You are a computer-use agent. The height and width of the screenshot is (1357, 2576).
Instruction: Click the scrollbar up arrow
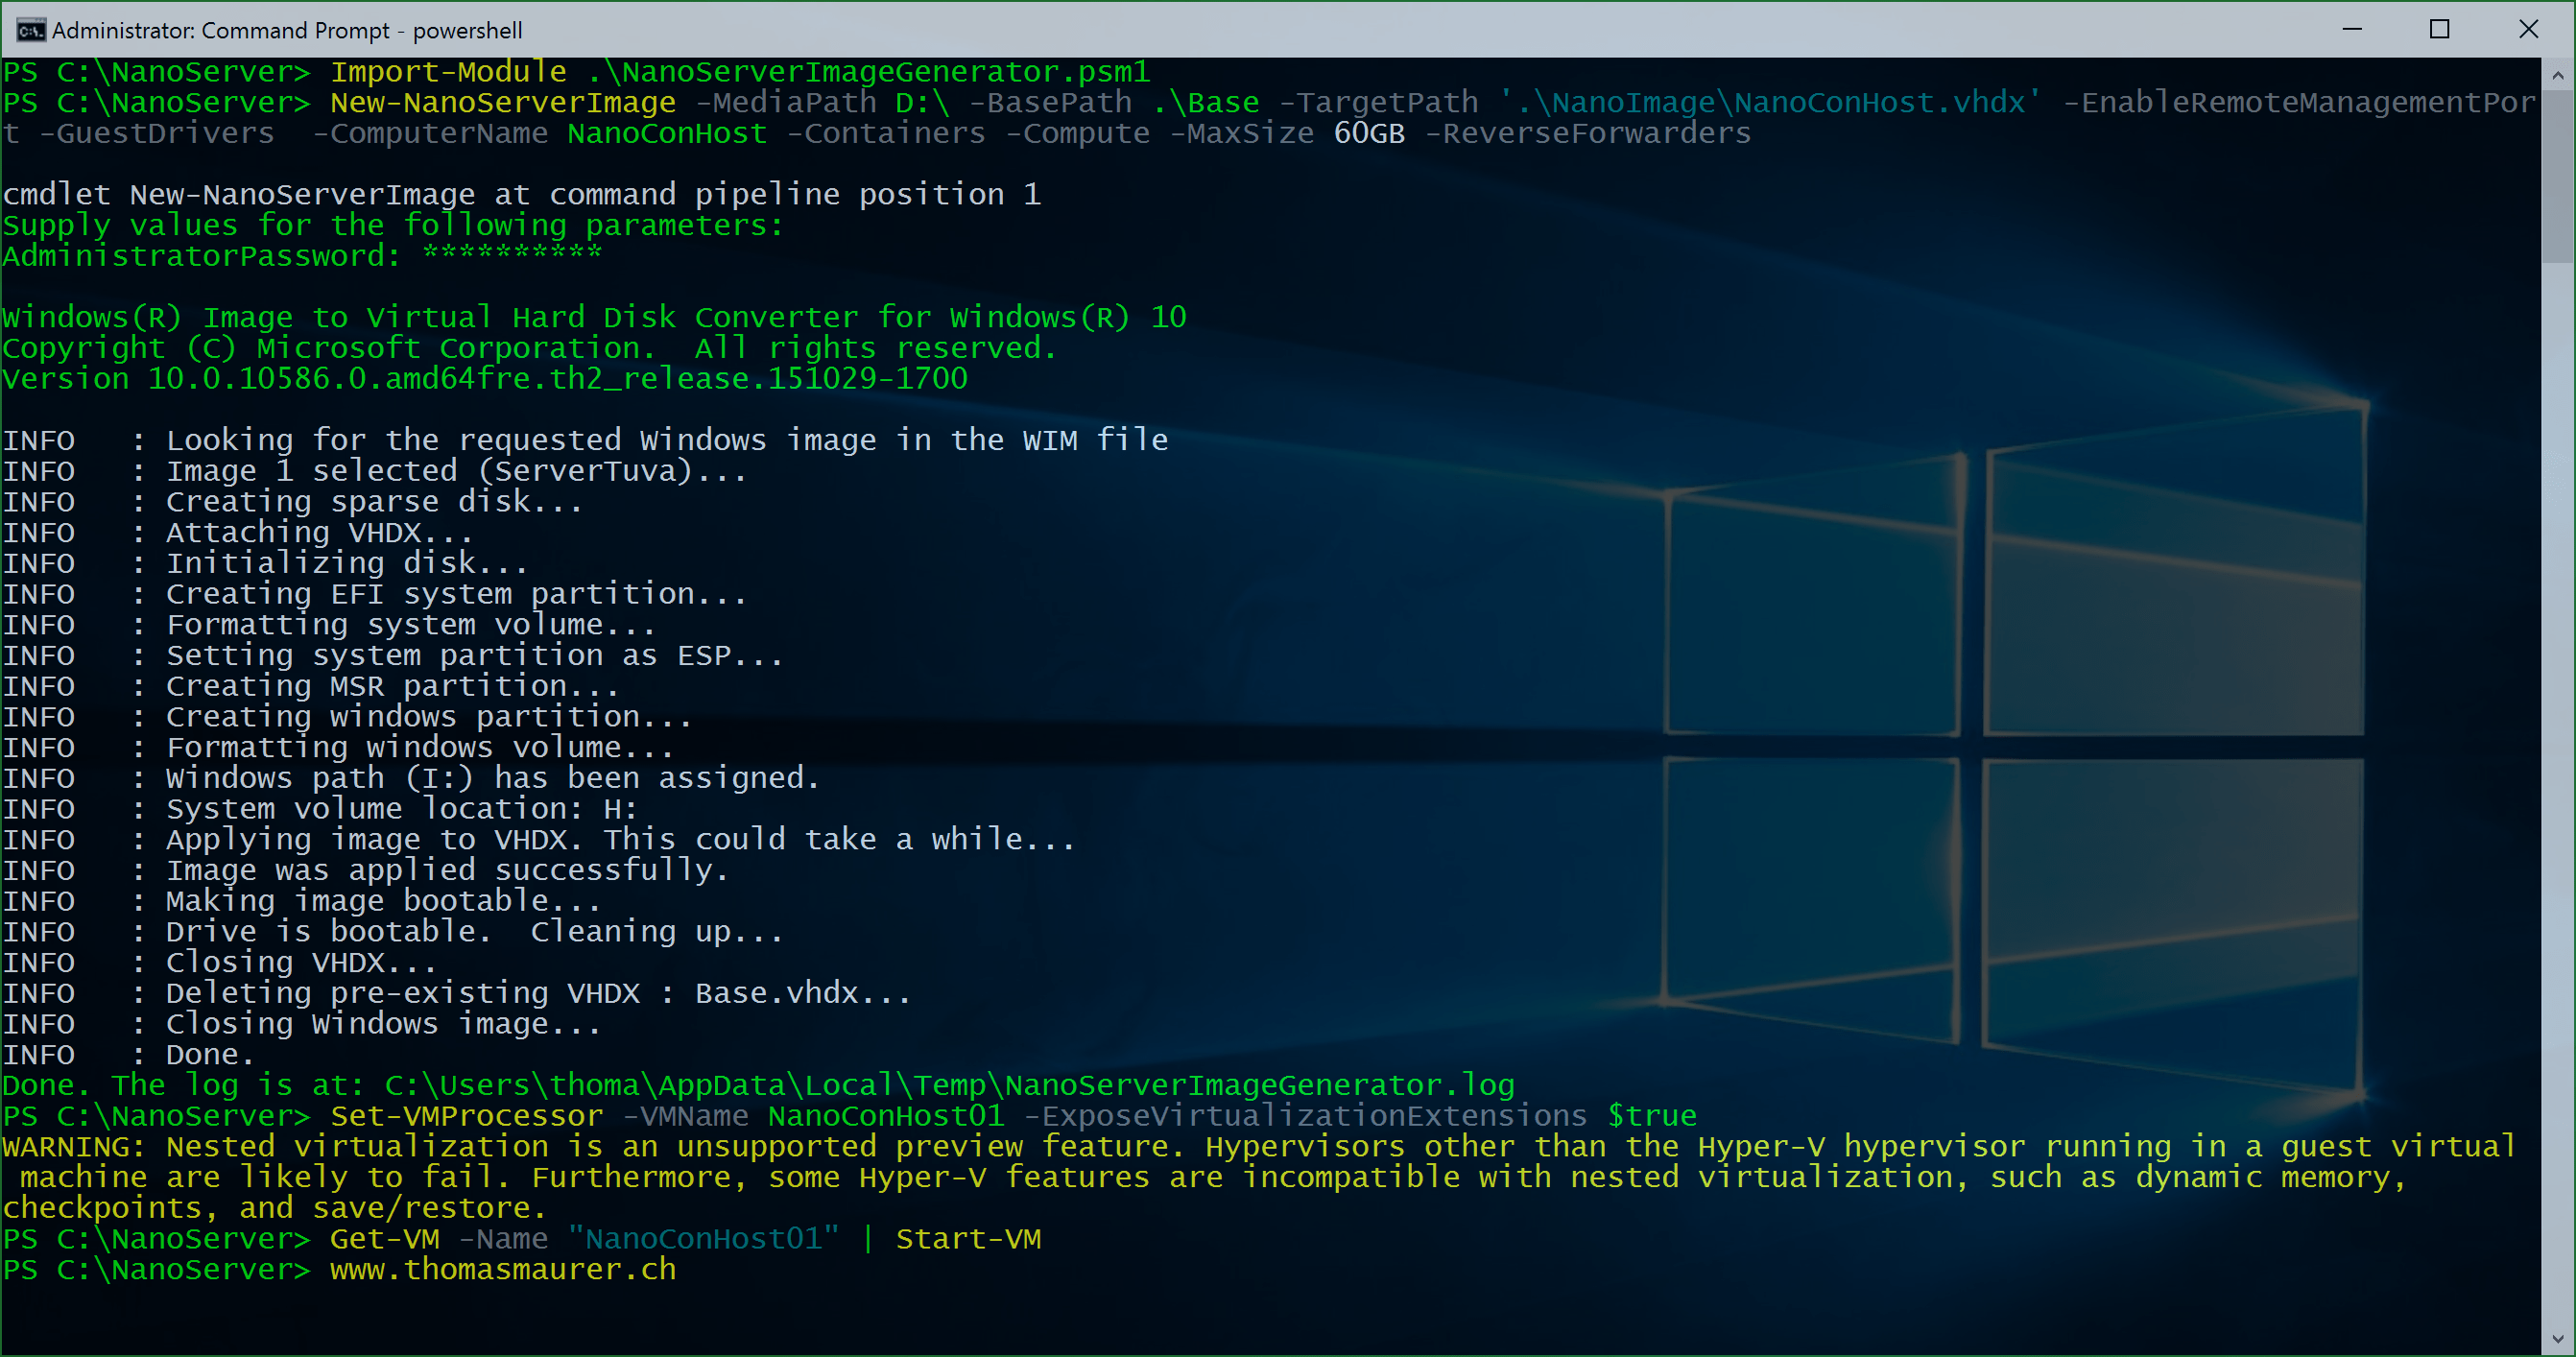(x=2557, y=75)
